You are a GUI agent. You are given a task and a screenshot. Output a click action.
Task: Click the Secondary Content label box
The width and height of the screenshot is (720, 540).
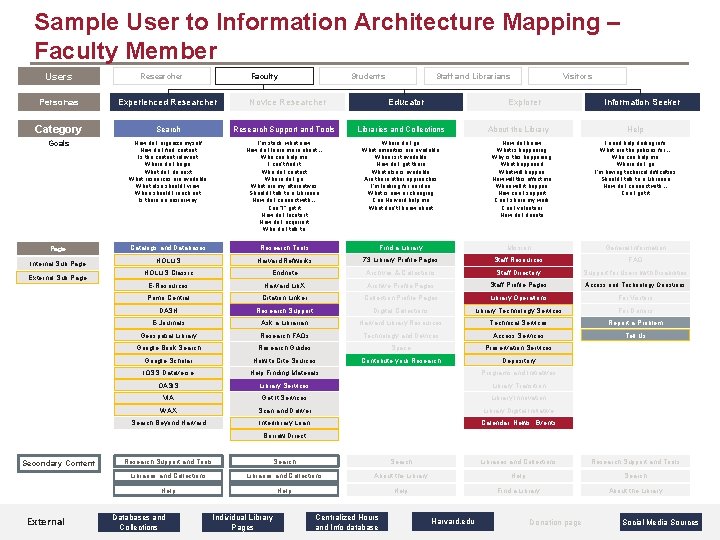click(59, 463)
